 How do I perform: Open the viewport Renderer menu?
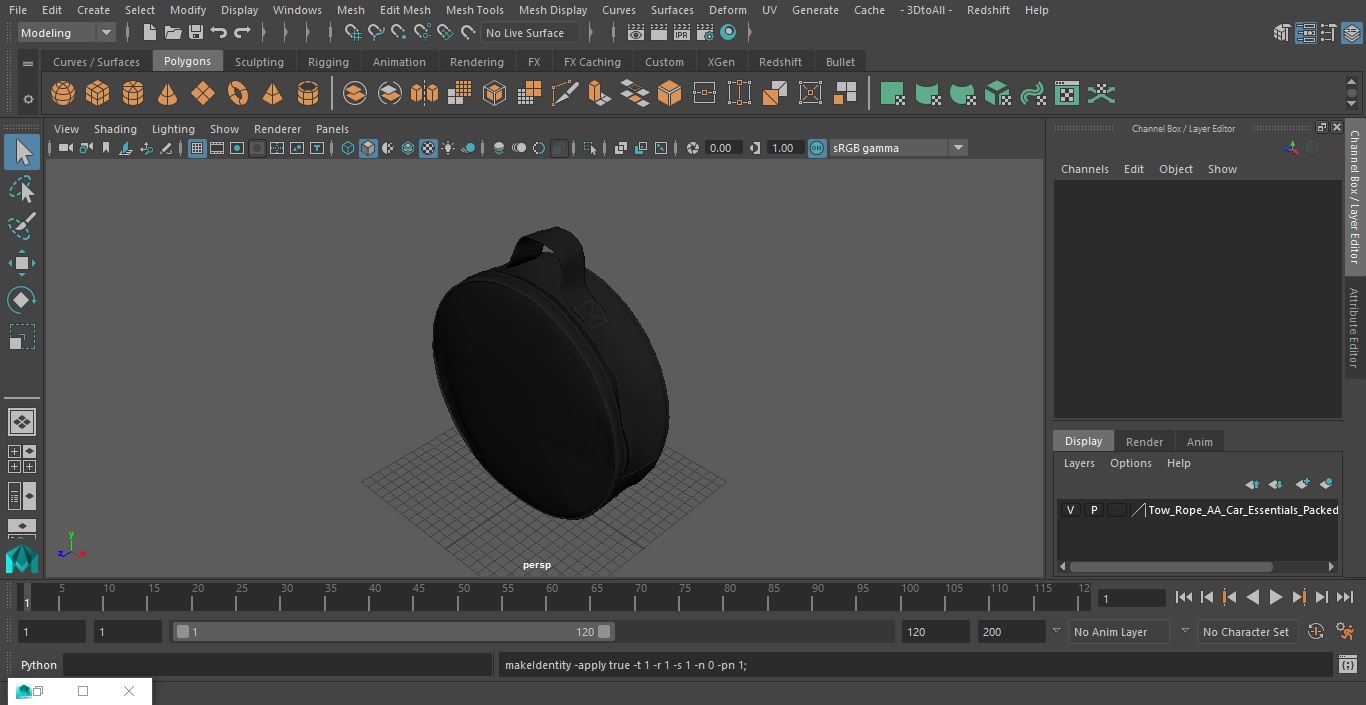point(277,129)
